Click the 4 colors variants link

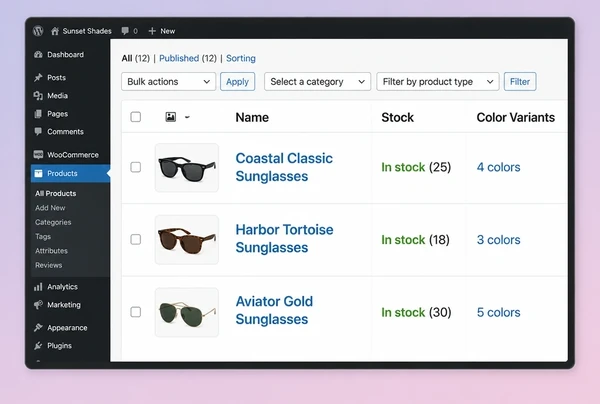click(x=498, y=167)
